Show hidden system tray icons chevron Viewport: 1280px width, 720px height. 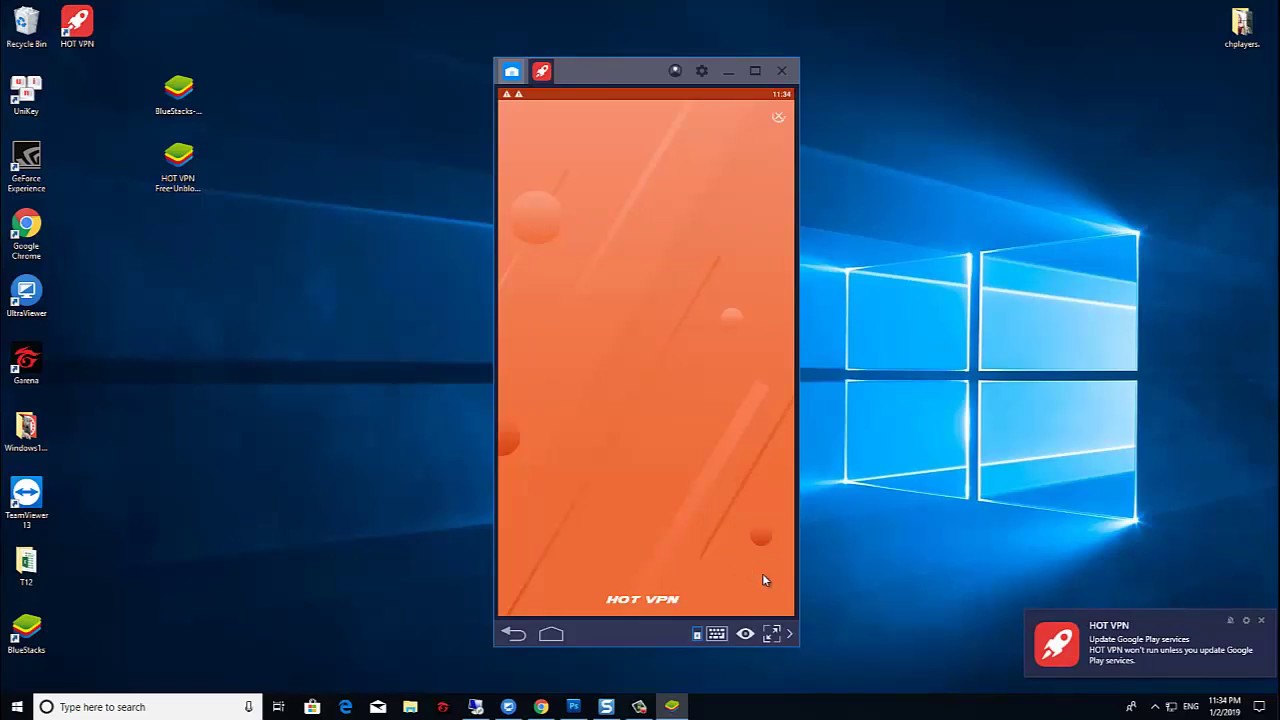coord(1155,707)
